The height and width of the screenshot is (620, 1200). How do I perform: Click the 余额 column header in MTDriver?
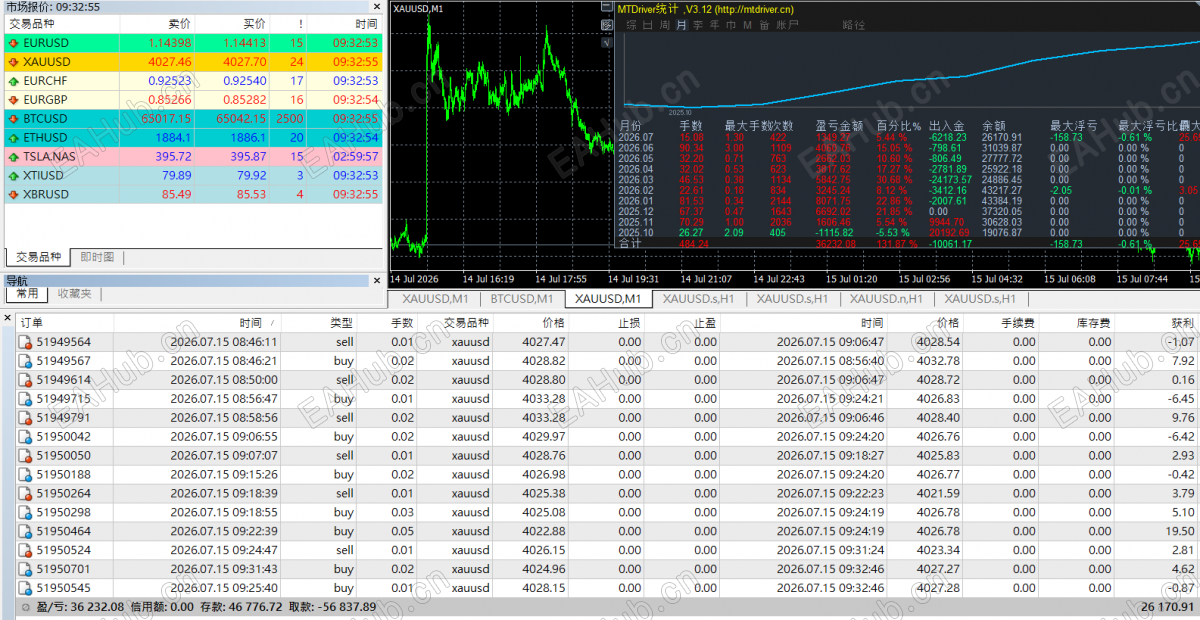[994, 126]
